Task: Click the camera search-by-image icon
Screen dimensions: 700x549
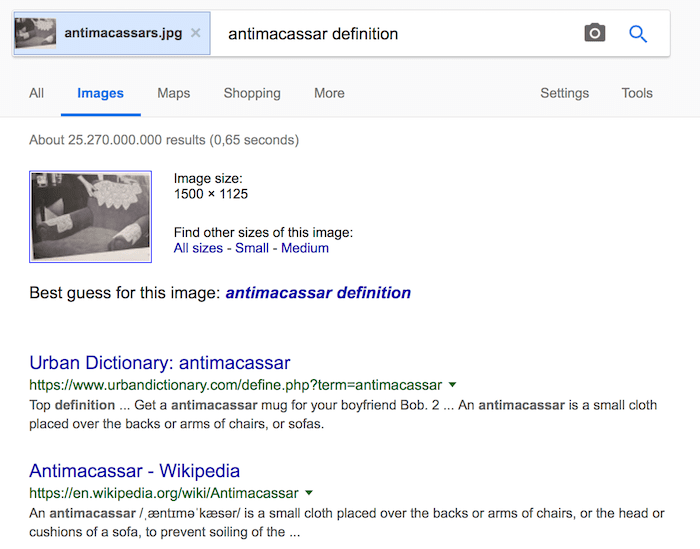Action: pyautogui.click(x=595, y=33)
